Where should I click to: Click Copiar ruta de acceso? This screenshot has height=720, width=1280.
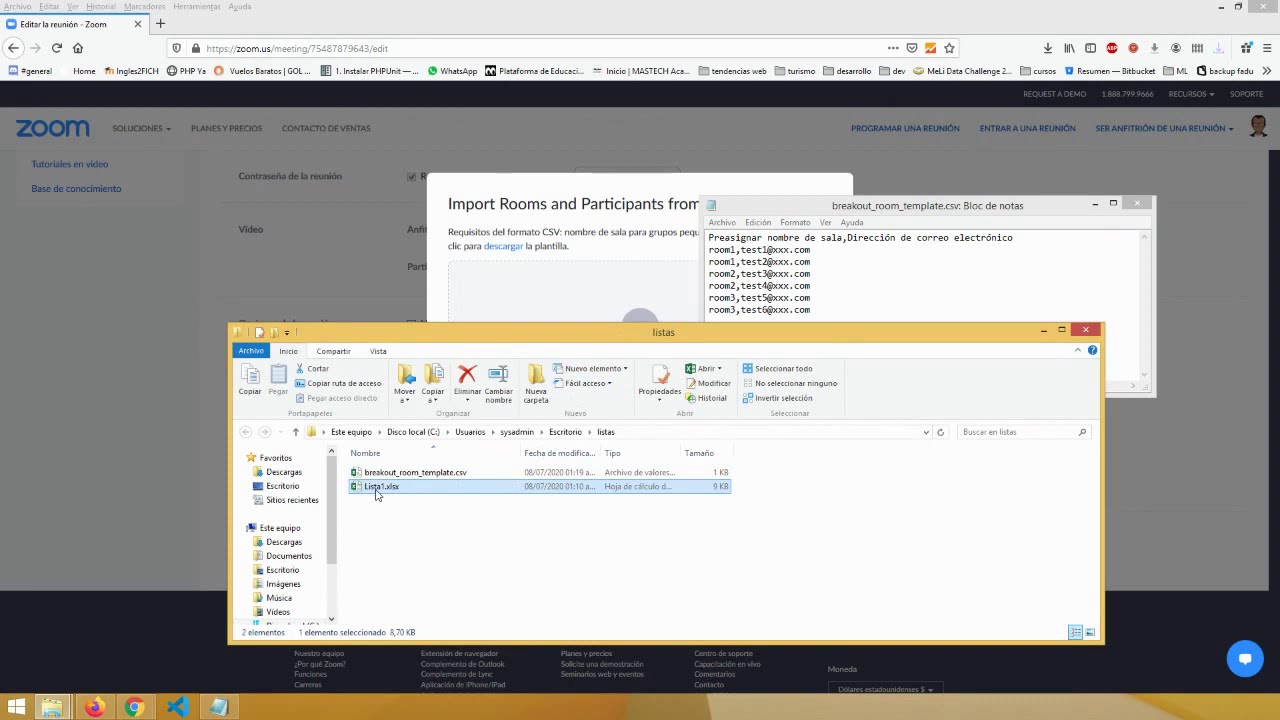coord(338,383)
